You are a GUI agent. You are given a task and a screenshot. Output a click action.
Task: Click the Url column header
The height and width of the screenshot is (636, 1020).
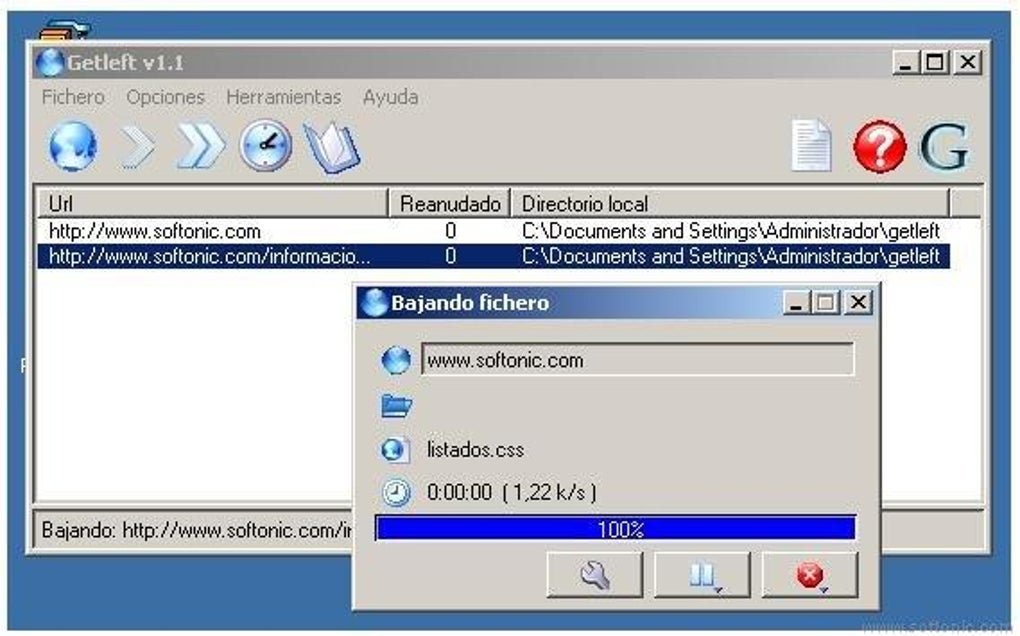(x=213, y=204)
